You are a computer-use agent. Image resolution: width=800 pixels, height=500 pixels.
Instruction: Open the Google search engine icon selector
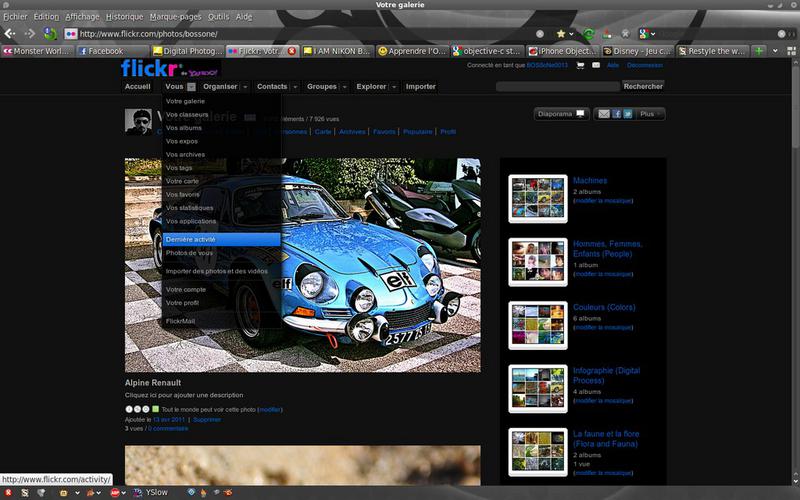pos(646,34)
